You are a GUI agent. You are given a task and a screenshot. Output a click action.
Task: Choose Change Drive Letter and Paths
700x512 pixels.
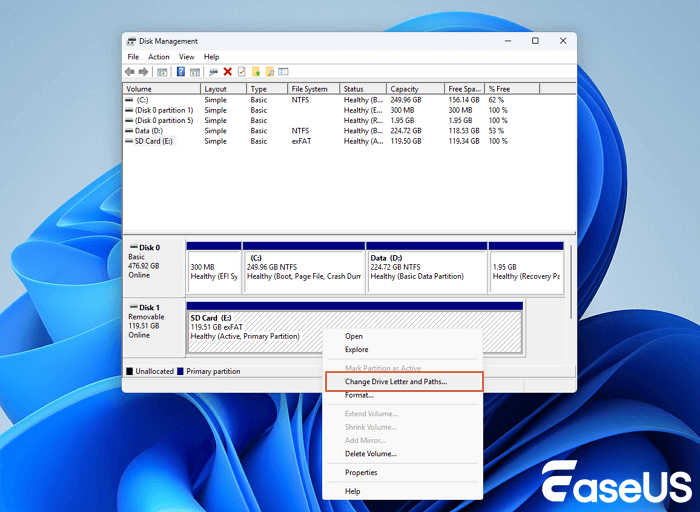coord(396,381)
